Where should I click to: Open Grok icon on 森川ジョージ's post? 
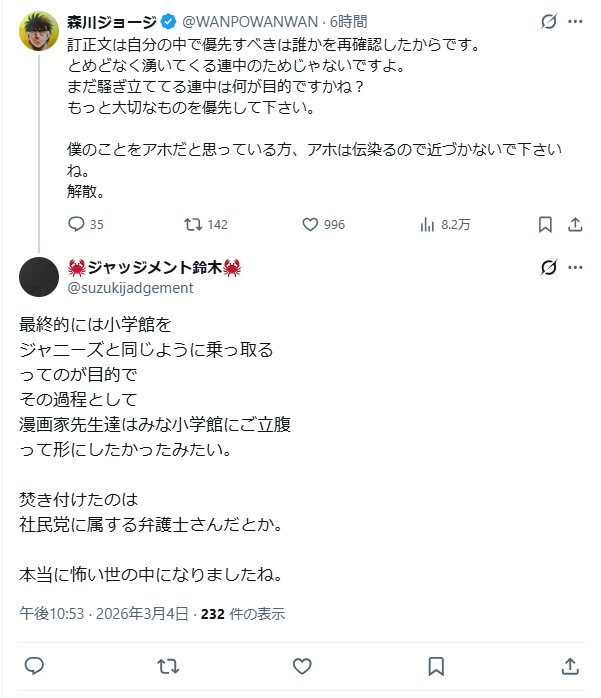click(548, 21)
